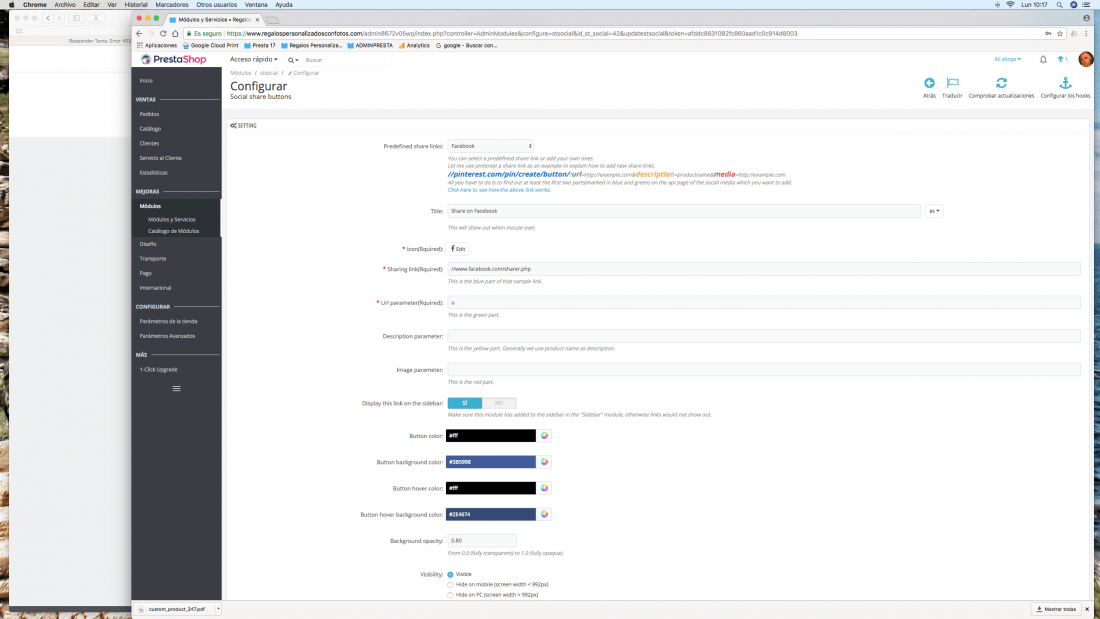Open Pedidos in the sidebar

tap(149, 114)
